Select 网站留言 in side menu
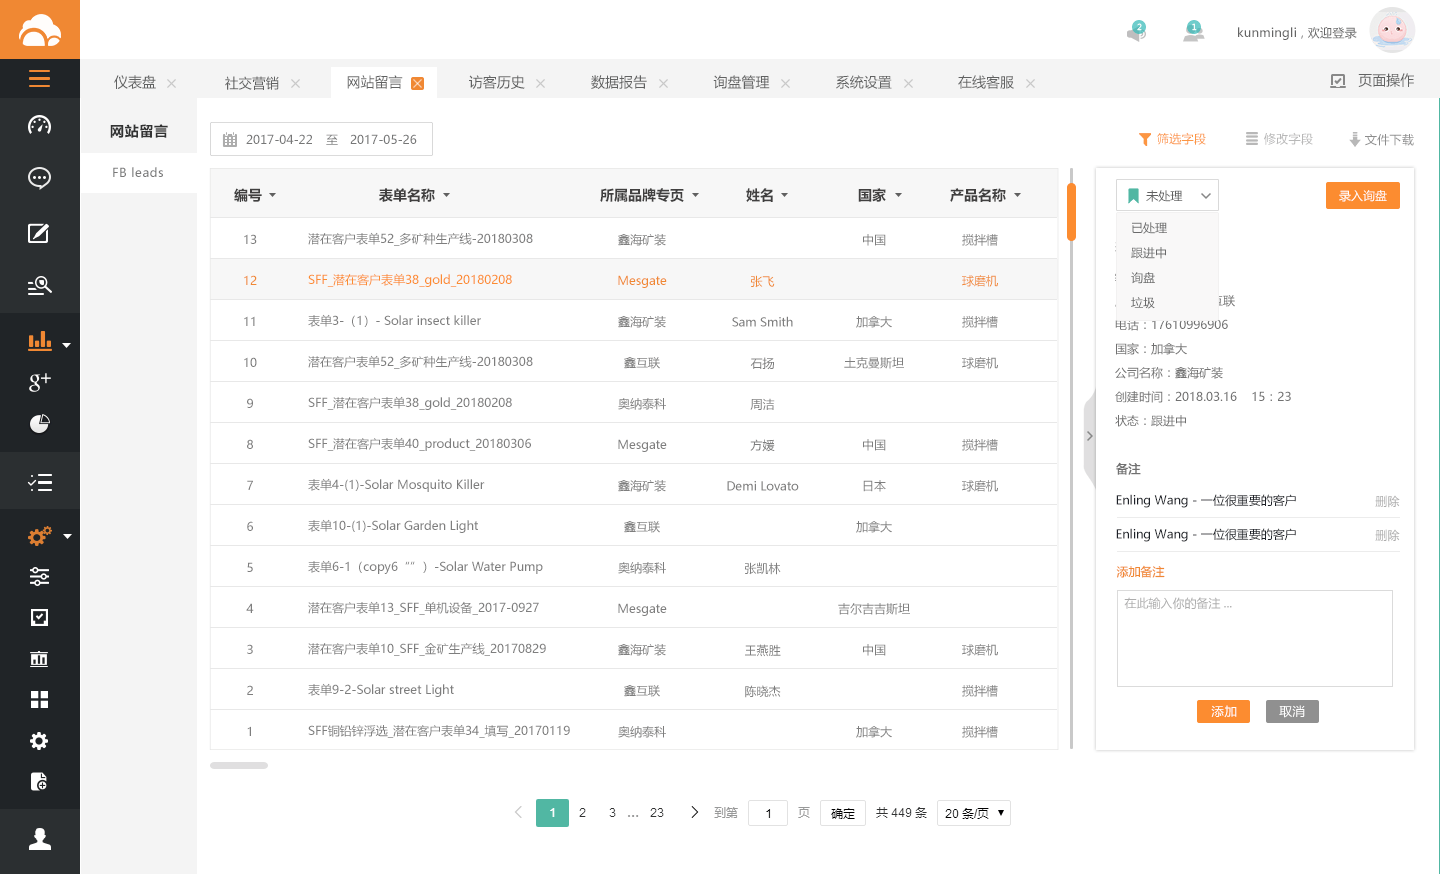This screenshot has width=1440, height=874. [138, 131]
